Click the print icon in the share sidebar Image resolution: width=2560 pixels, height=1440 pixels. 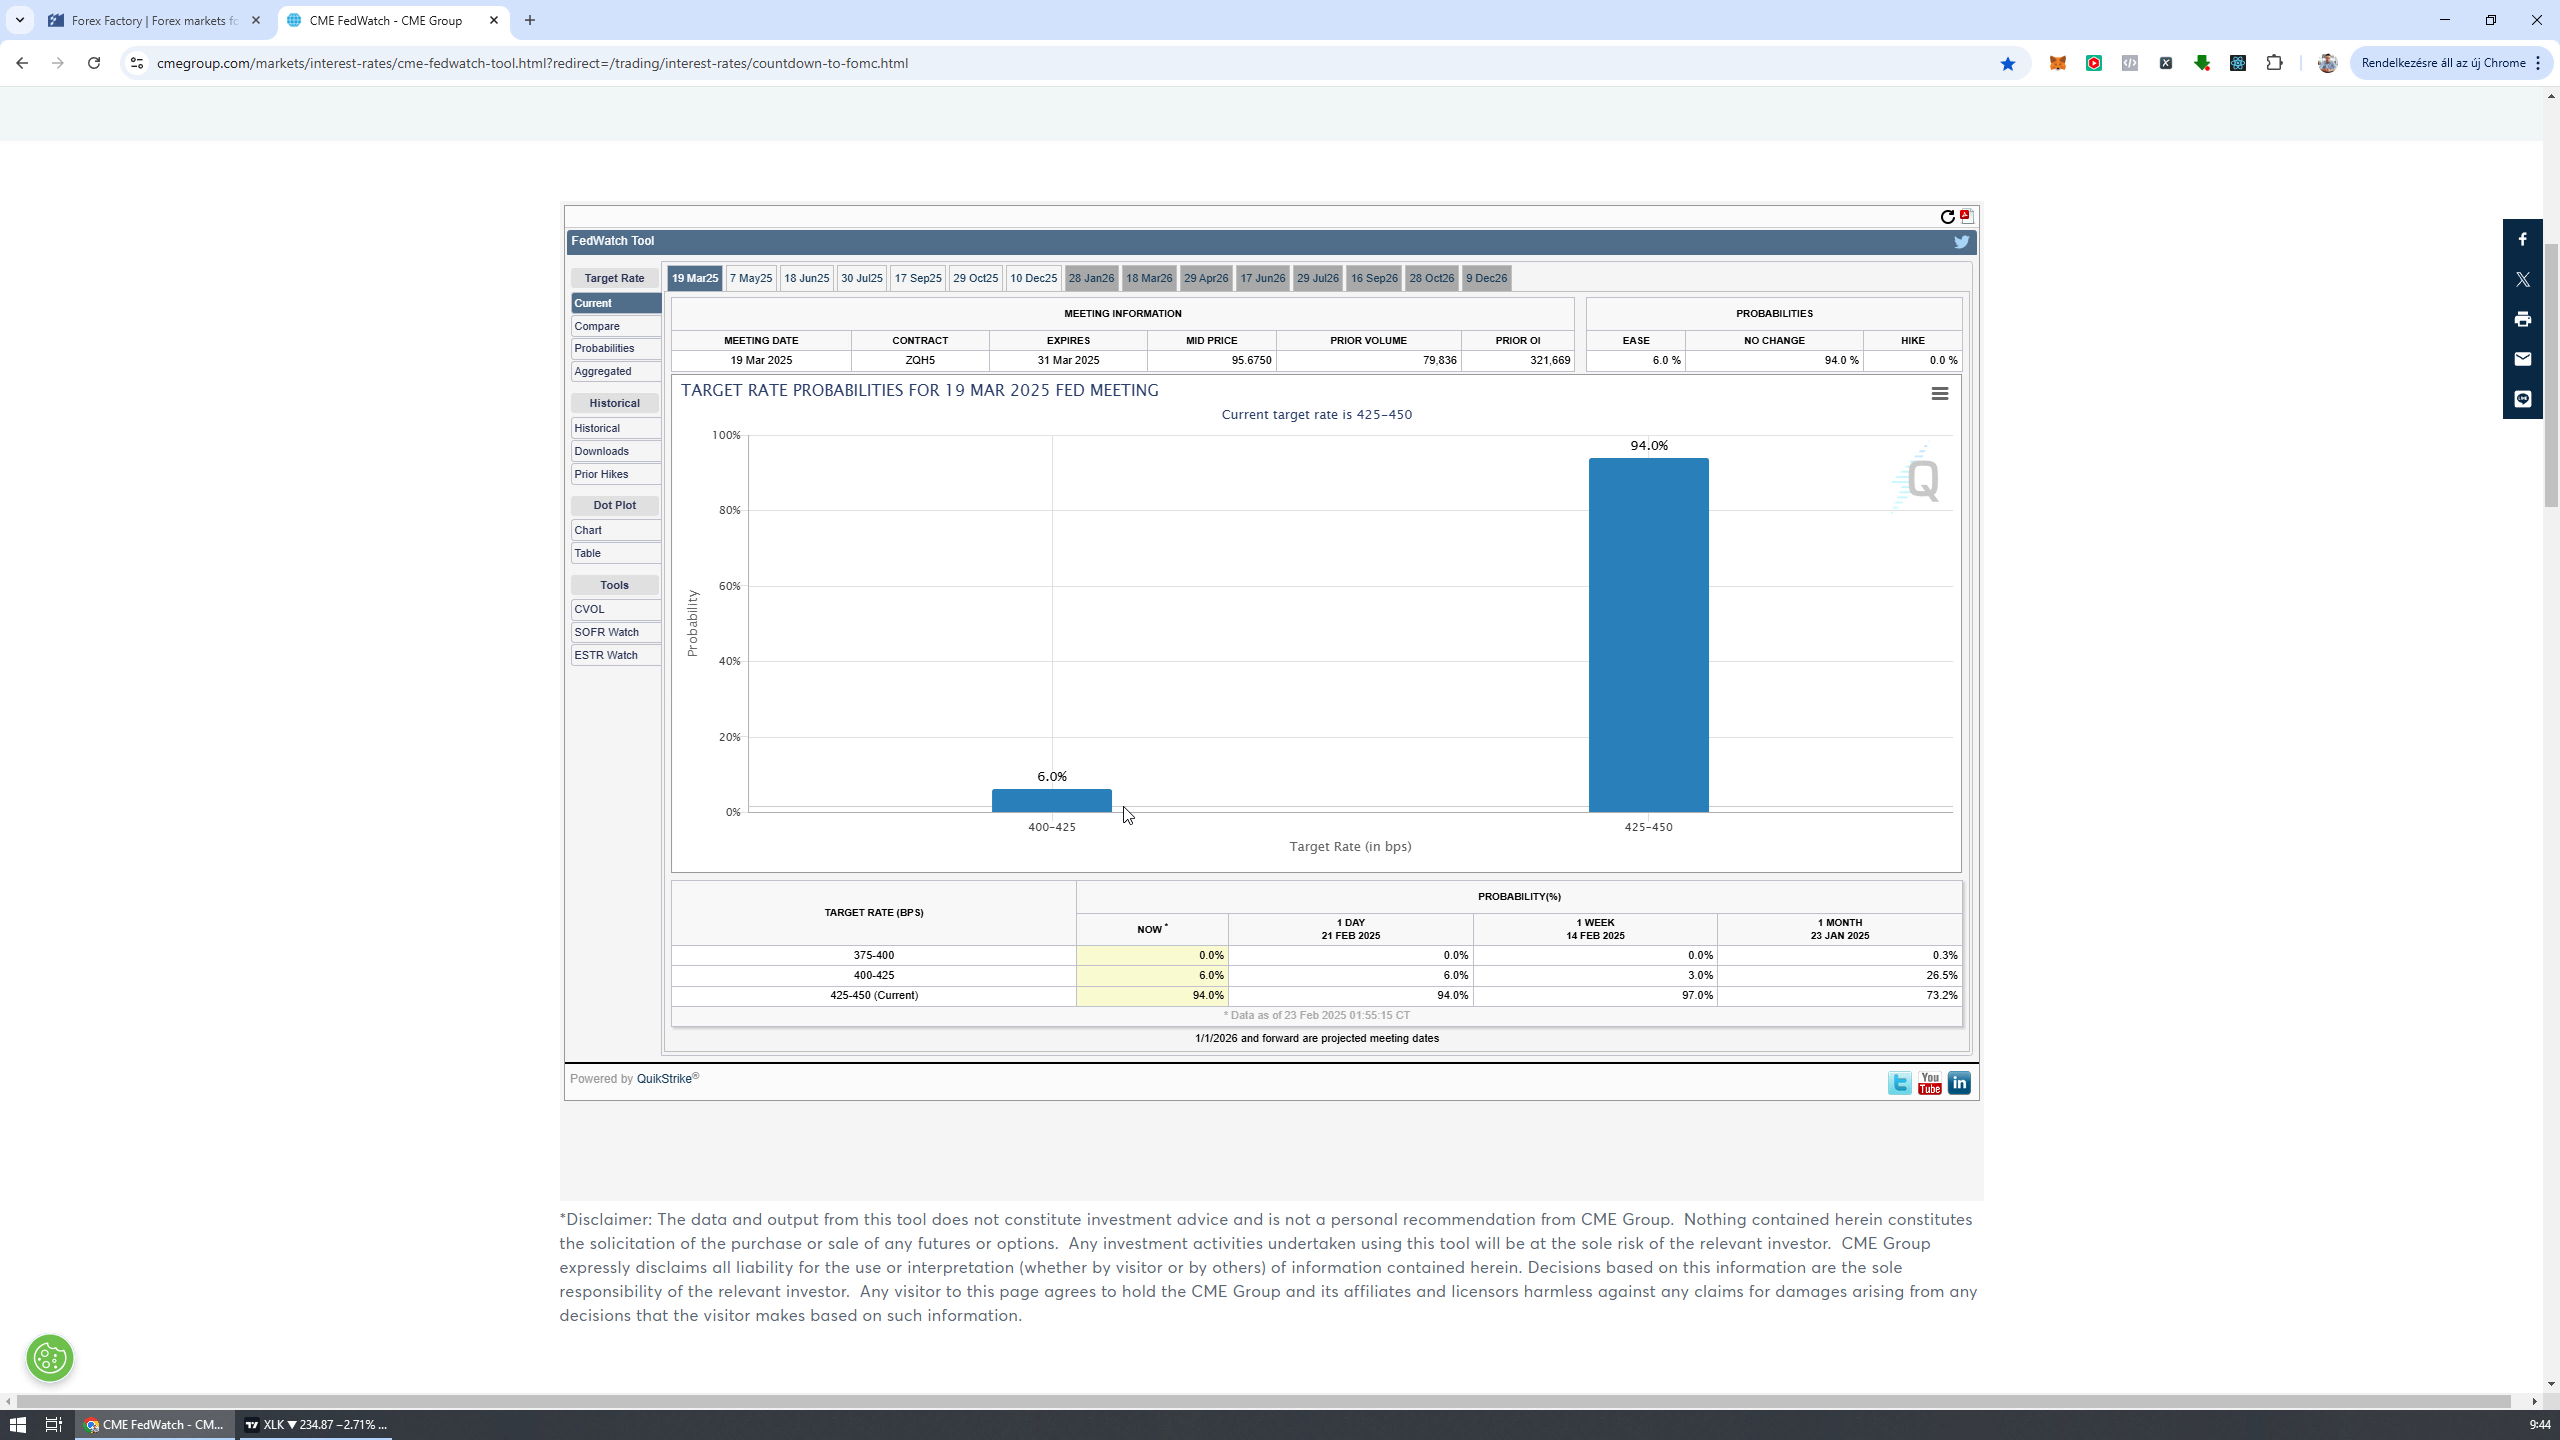pyautogui.click(x=2522, y=319)
